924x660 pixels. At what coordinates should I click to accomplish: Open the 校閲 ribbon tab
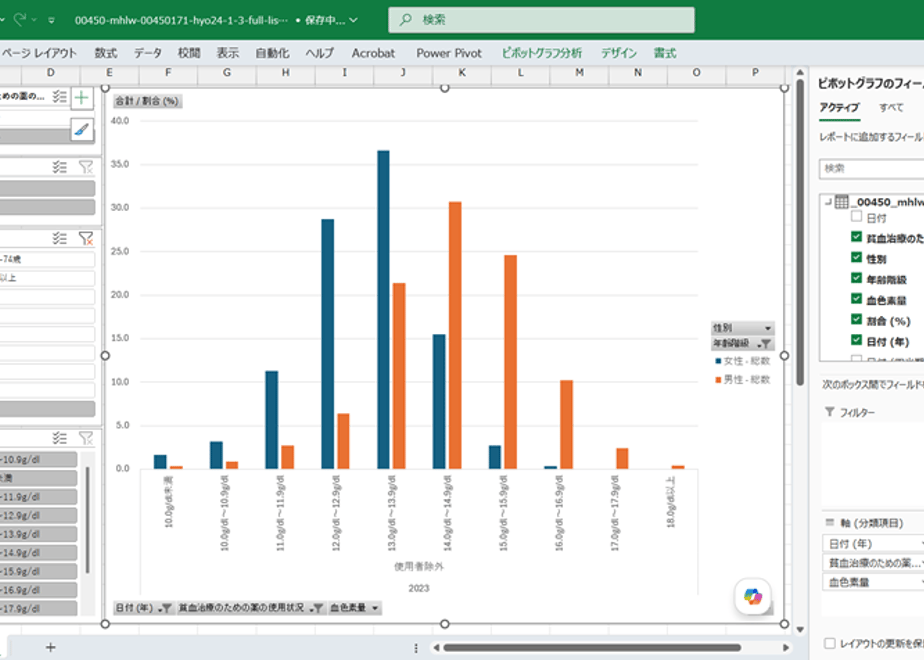tap(189, 53)
